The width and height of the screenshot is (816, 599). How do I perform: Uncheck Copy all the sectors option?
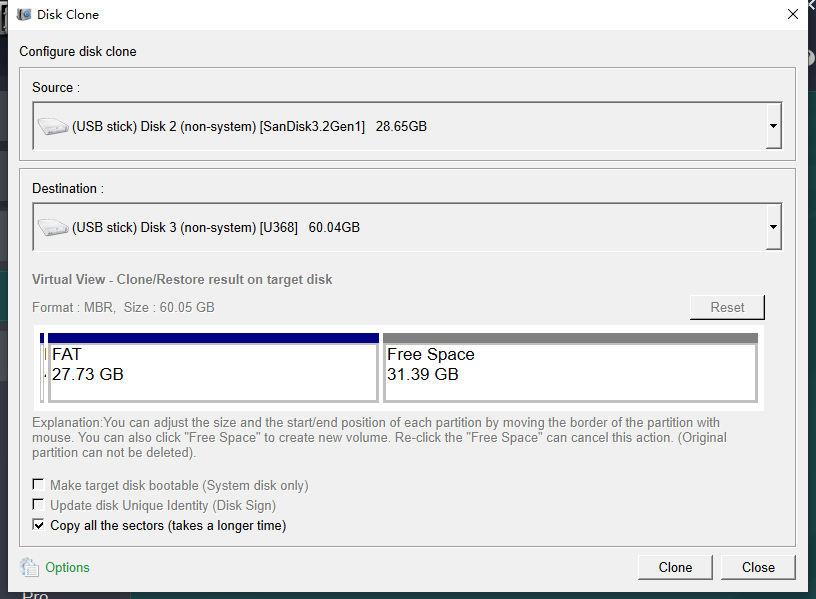[39, 525]
